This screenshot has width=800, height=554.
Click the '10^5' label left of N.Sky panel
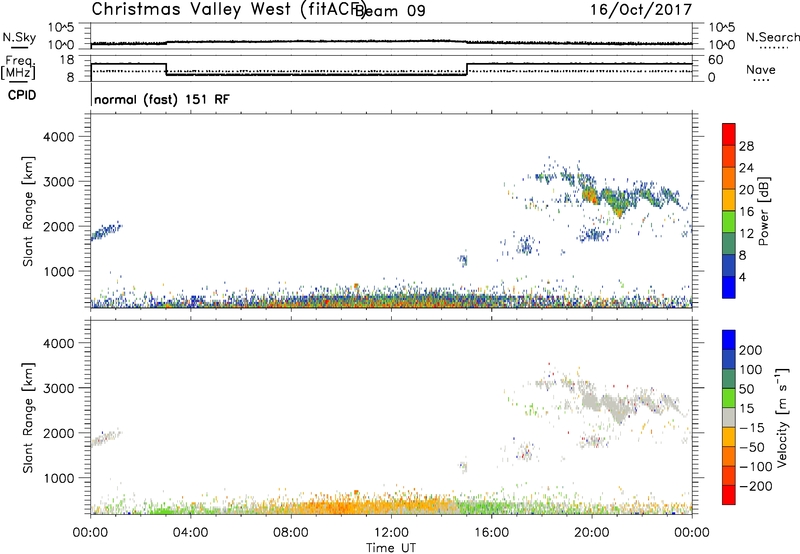pyautogui.click(x=61, y=27)
